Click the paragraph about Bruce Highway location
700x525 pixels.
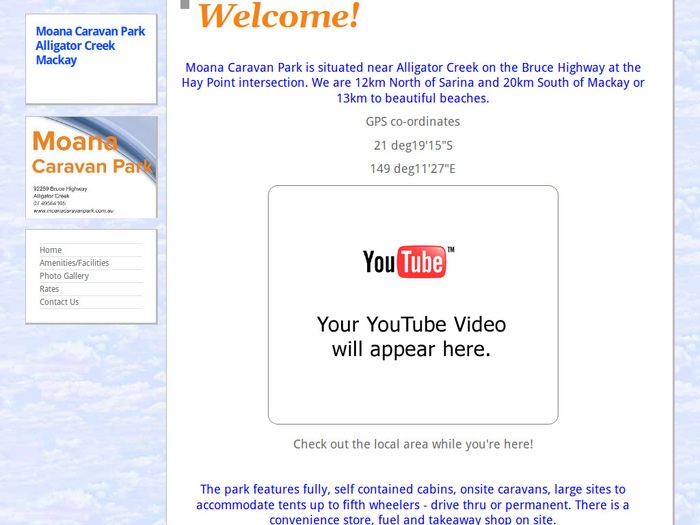[x=413, y=83]
